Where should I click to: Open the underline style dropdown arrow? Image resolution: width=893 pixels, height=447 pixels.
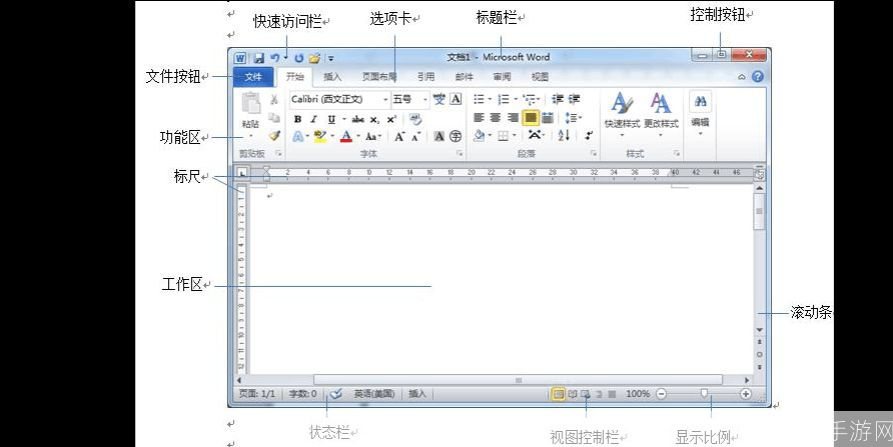tap(344, 120)
